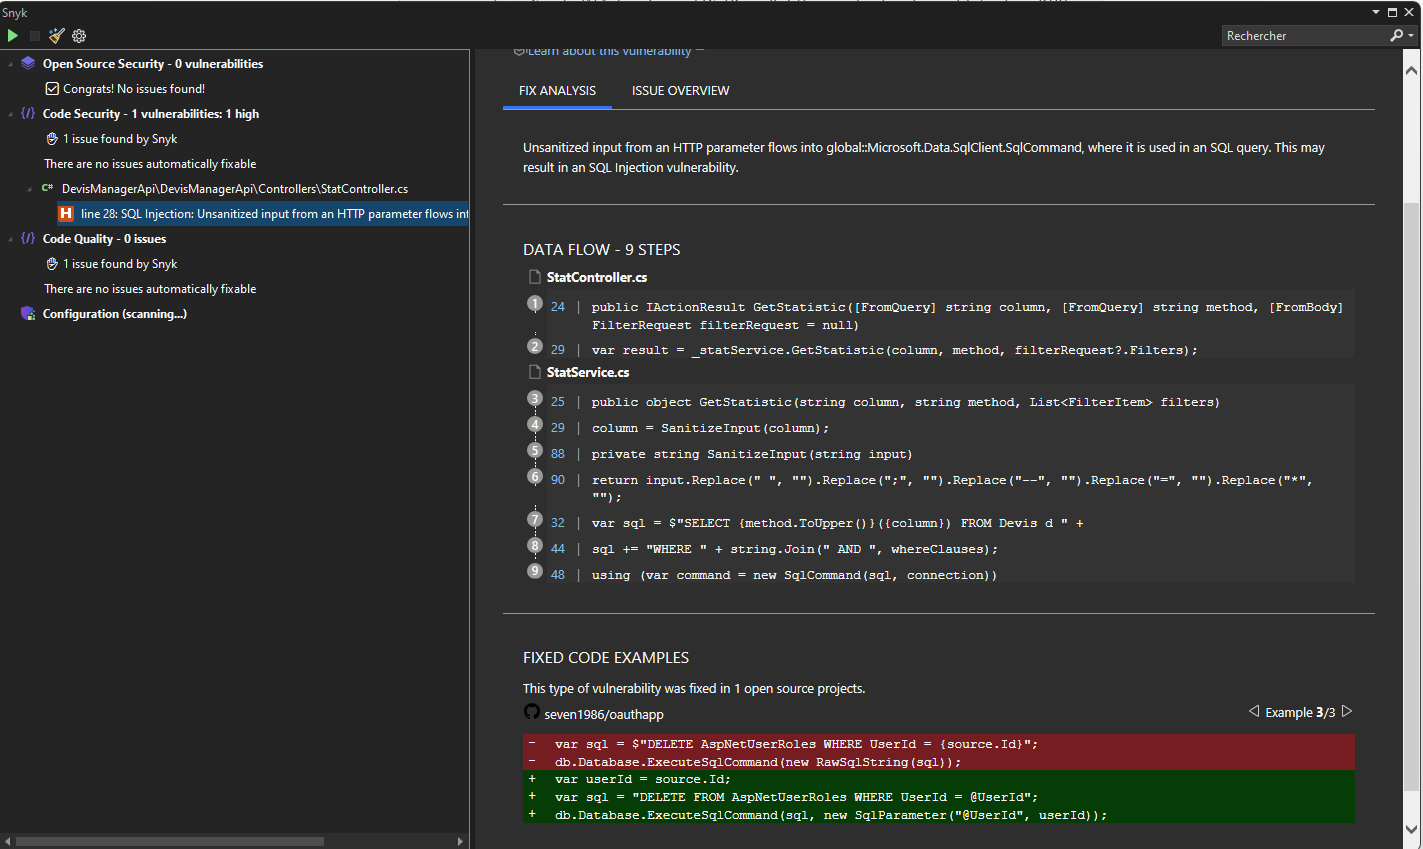Switch to the FIX ANALYSIS tab
This screenshot has width=1423, height=849.
coord(557,90)
